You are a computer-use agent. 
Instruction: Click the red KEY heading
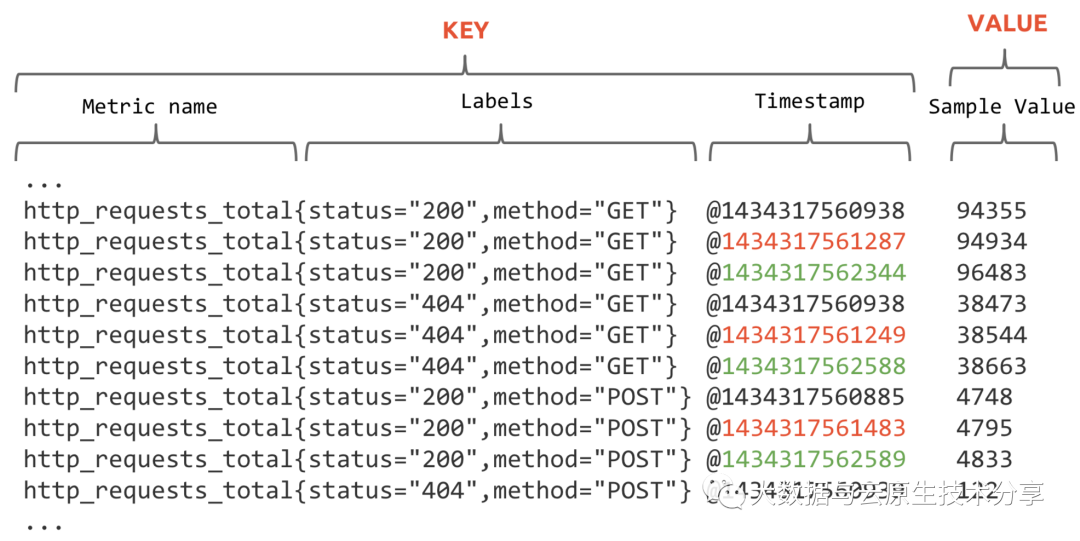tap(465, 31)
